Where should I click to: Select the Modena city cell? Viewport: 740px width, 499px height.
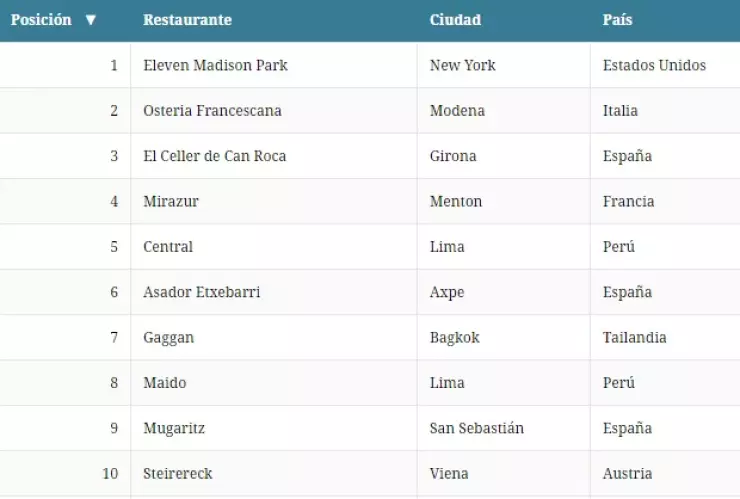(457, 111)
